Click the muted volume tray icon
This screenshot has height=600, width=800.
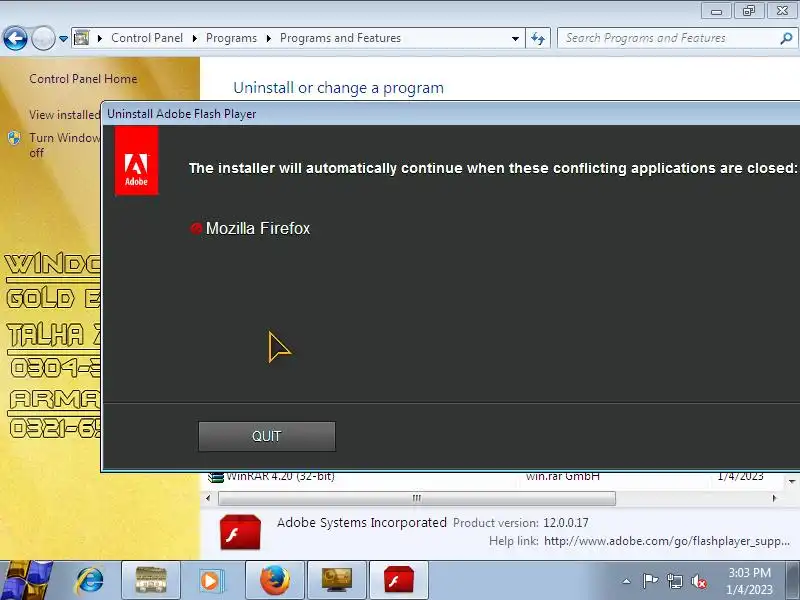[699, 582]
